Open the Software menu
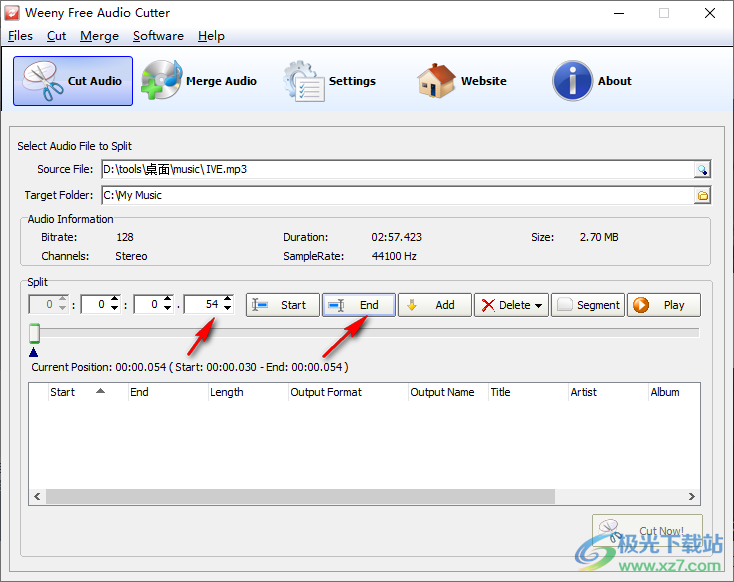This screenshot has height=582, width=734. click(158, 36)
